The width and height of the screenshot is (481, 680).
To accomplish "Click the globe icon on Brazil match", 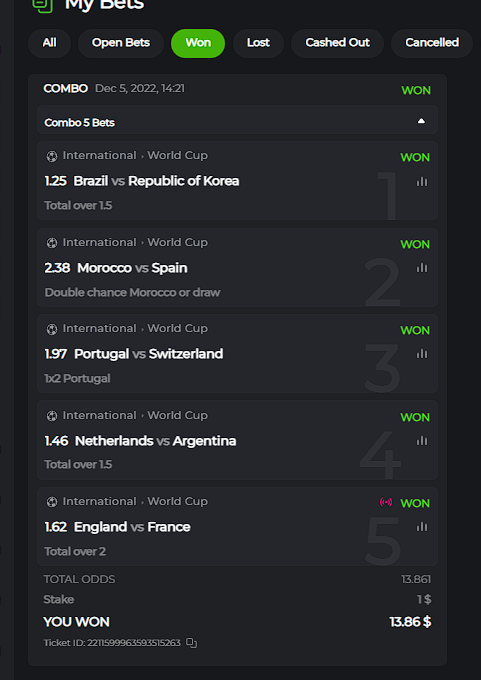I will (52, 156).
